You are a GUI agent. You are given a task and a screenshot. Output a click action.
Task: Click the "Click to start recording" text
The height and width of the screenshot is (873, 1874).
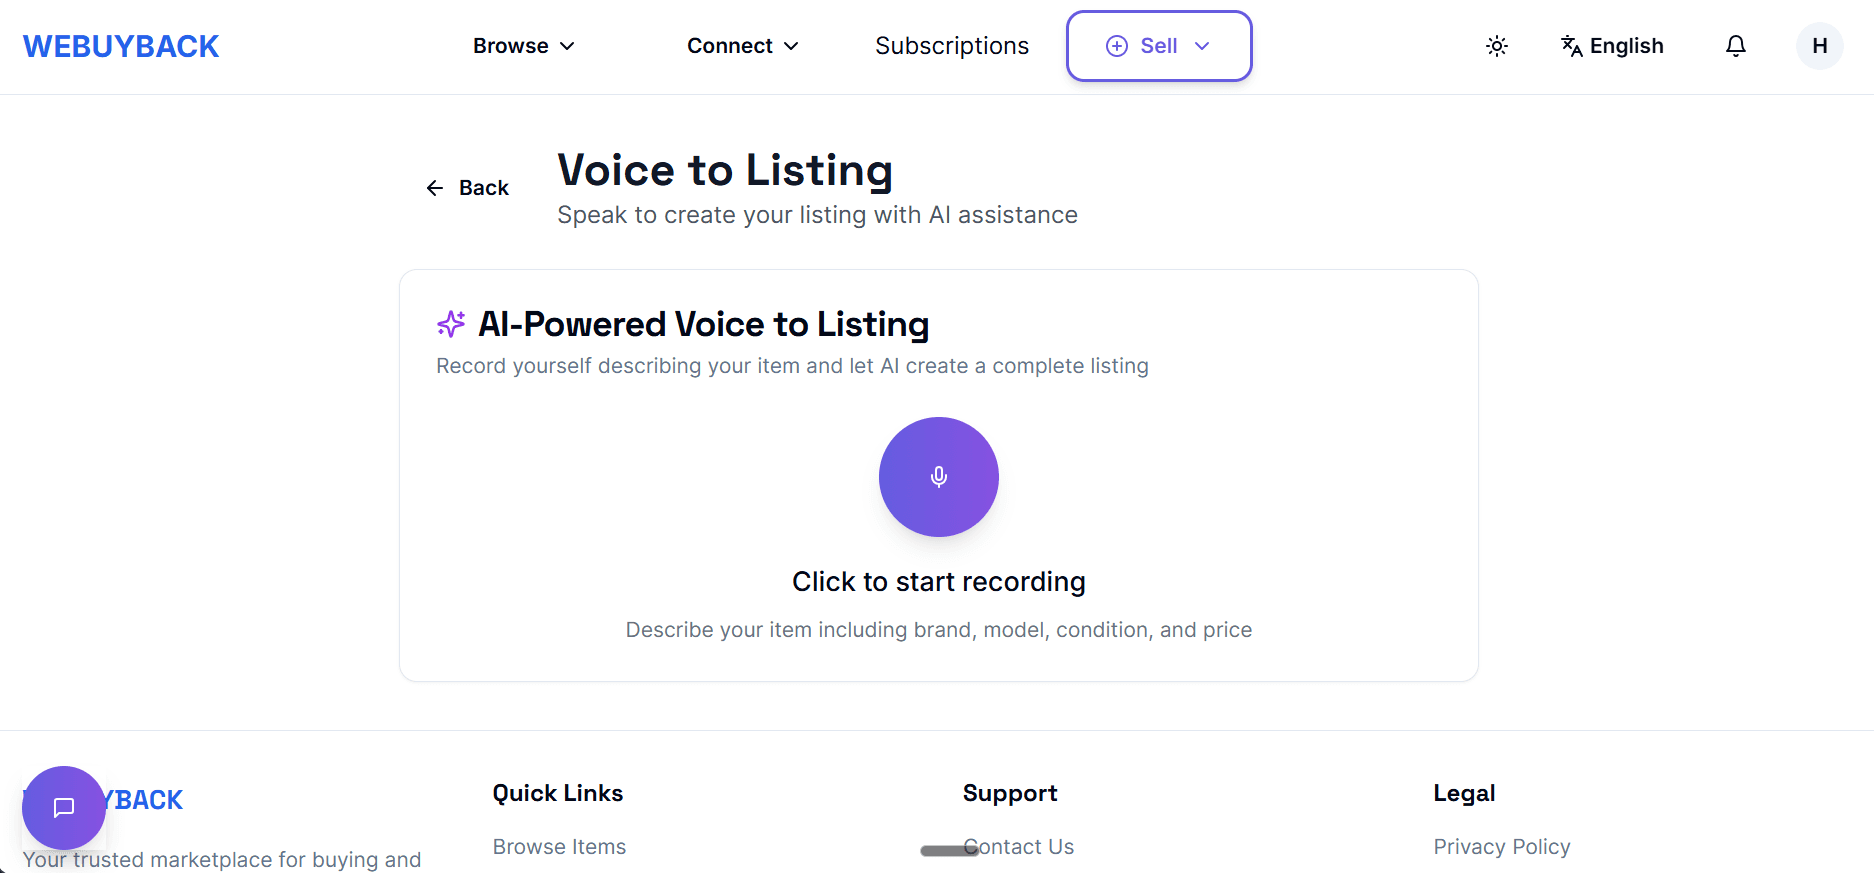click(x=938, y=582)
